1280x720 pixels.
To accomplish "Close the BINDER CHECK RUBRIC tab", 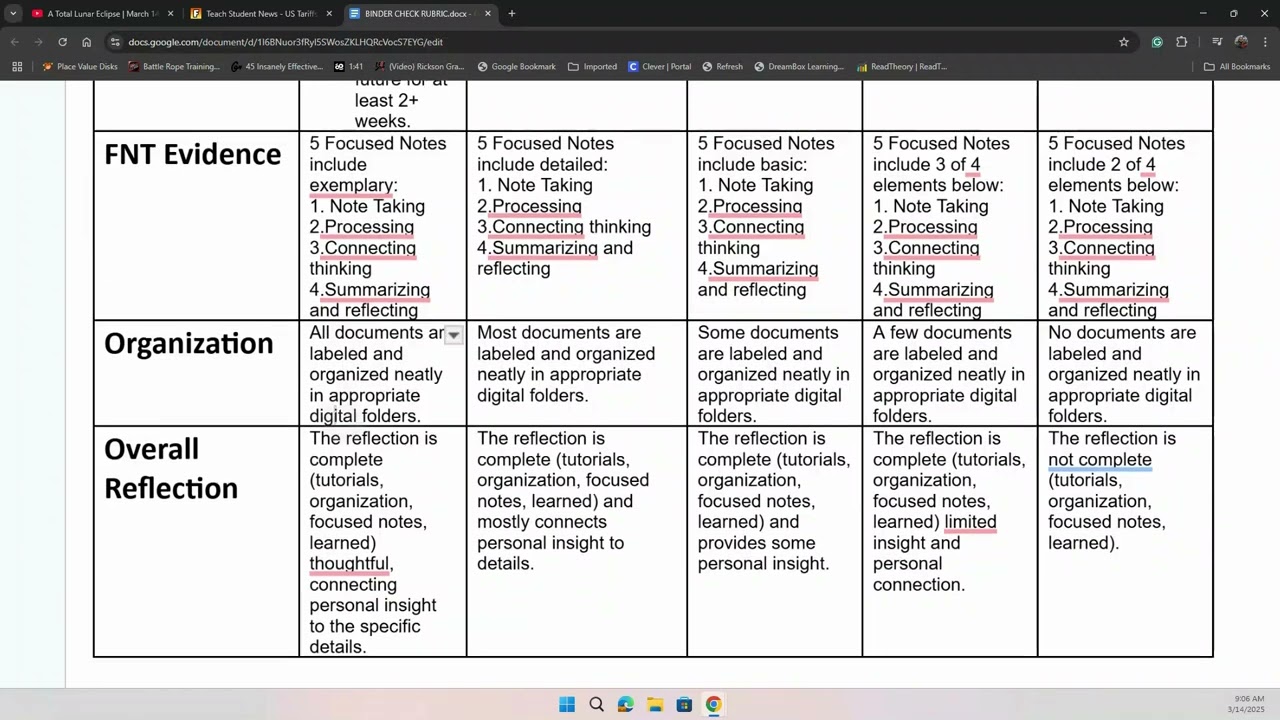I will point(488,14).
